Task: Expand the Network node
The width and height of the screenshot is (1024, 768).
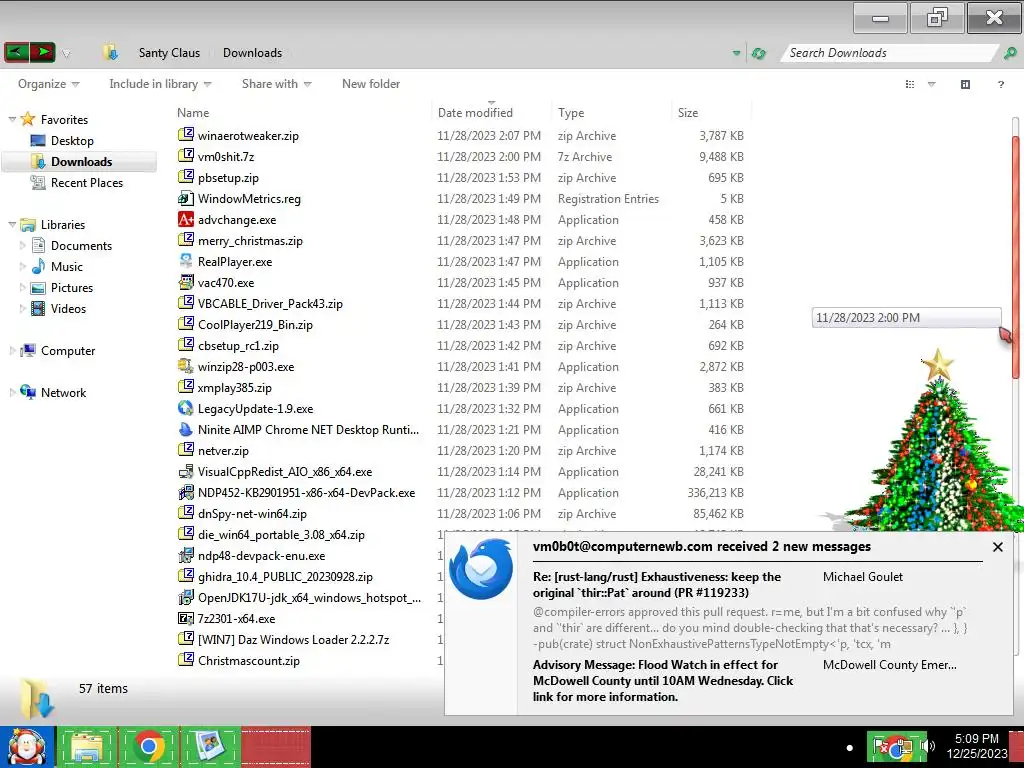Action: (x=12, y=392)
